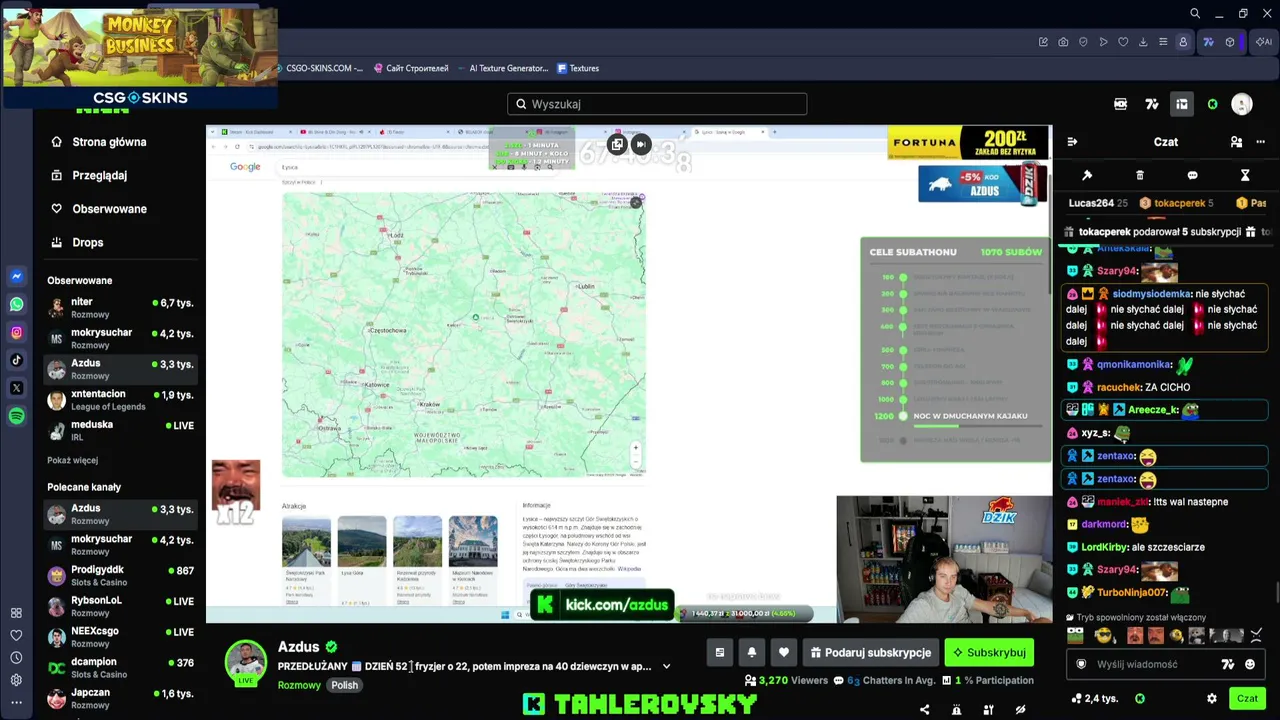Screen dimensions: 1280x720
Task: Click Subskrybuj button
Action: tap(989, 653)
